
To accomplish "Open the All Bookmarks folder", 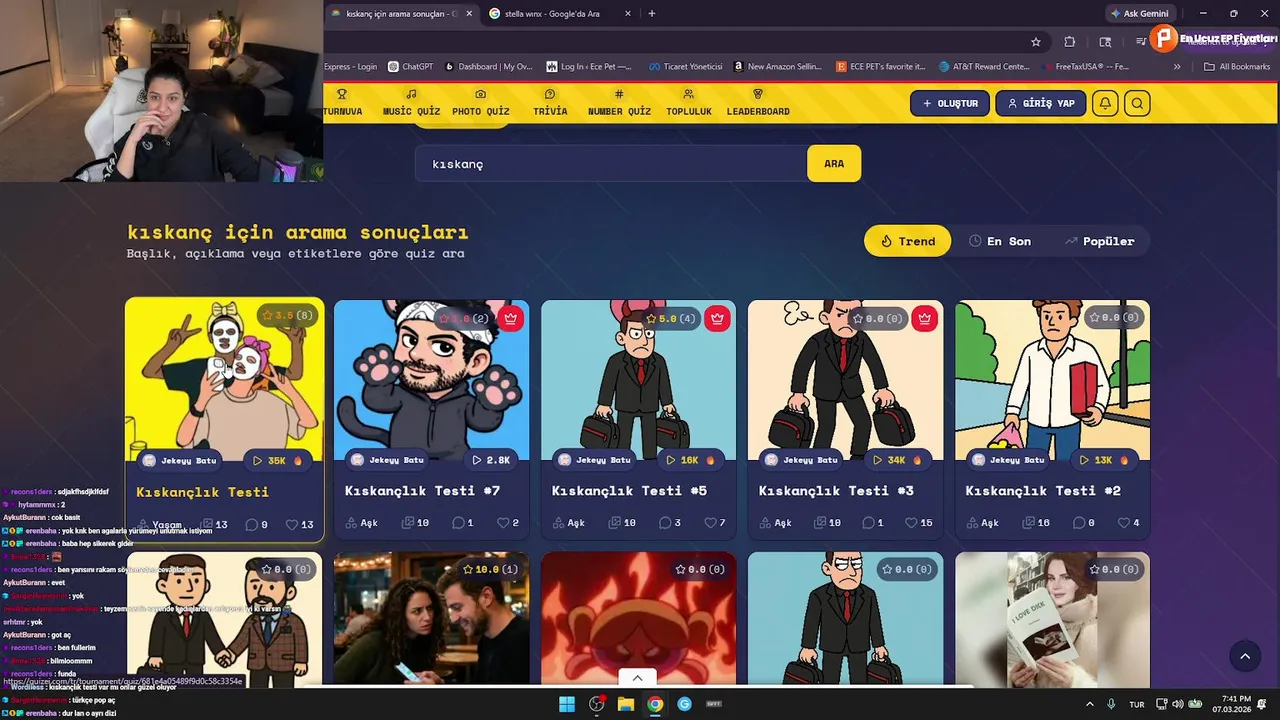I will click(x=1237, y=66).
